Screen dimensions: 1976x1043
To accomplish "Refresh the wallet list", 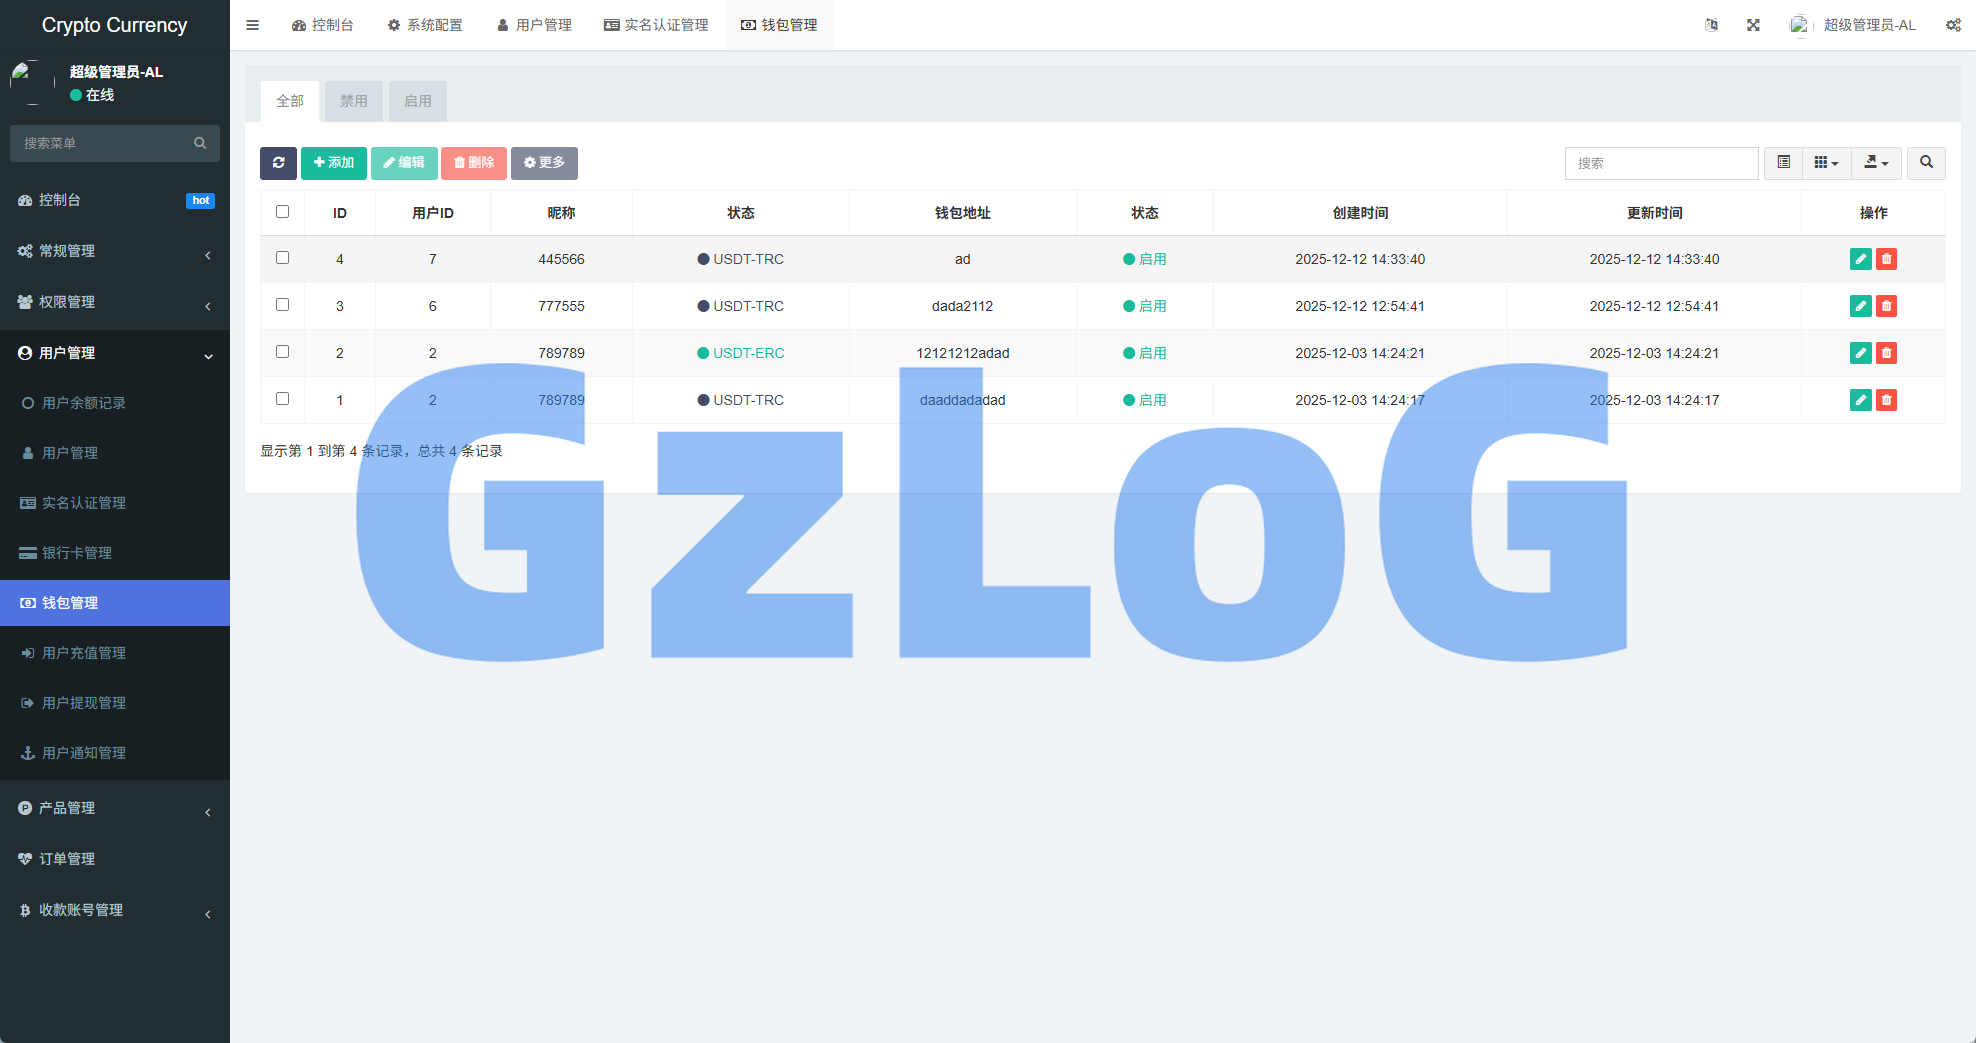I will (x=278, y=163).
